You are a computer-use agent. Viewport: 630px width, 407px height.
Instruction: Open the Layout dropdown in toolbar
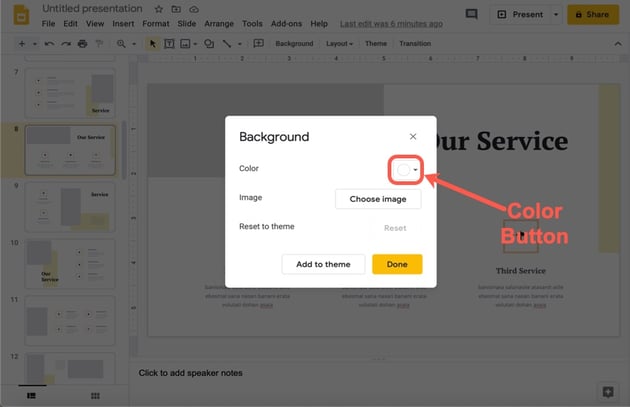[339, 44]
